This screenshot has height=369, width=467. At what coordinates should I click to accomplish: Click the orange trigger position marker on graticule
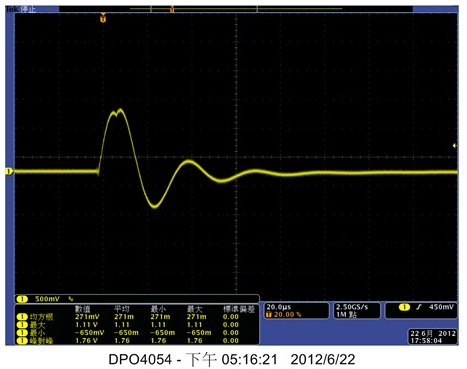103,18
